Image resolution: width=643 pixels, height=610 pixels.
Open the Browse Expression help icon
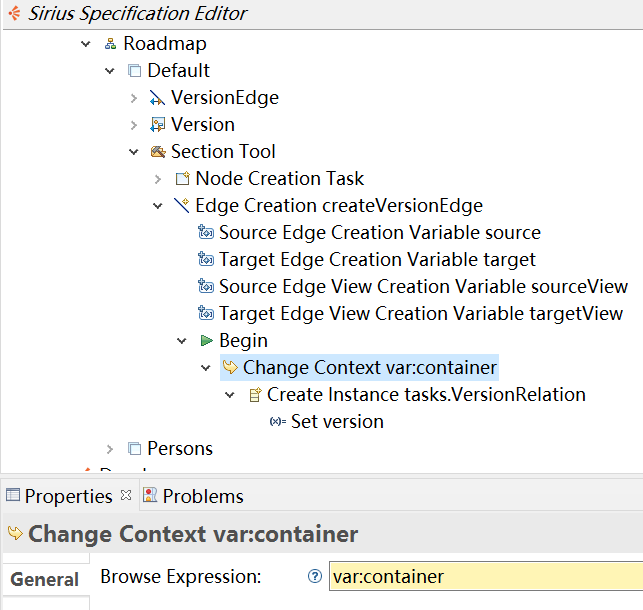point(315,576)
